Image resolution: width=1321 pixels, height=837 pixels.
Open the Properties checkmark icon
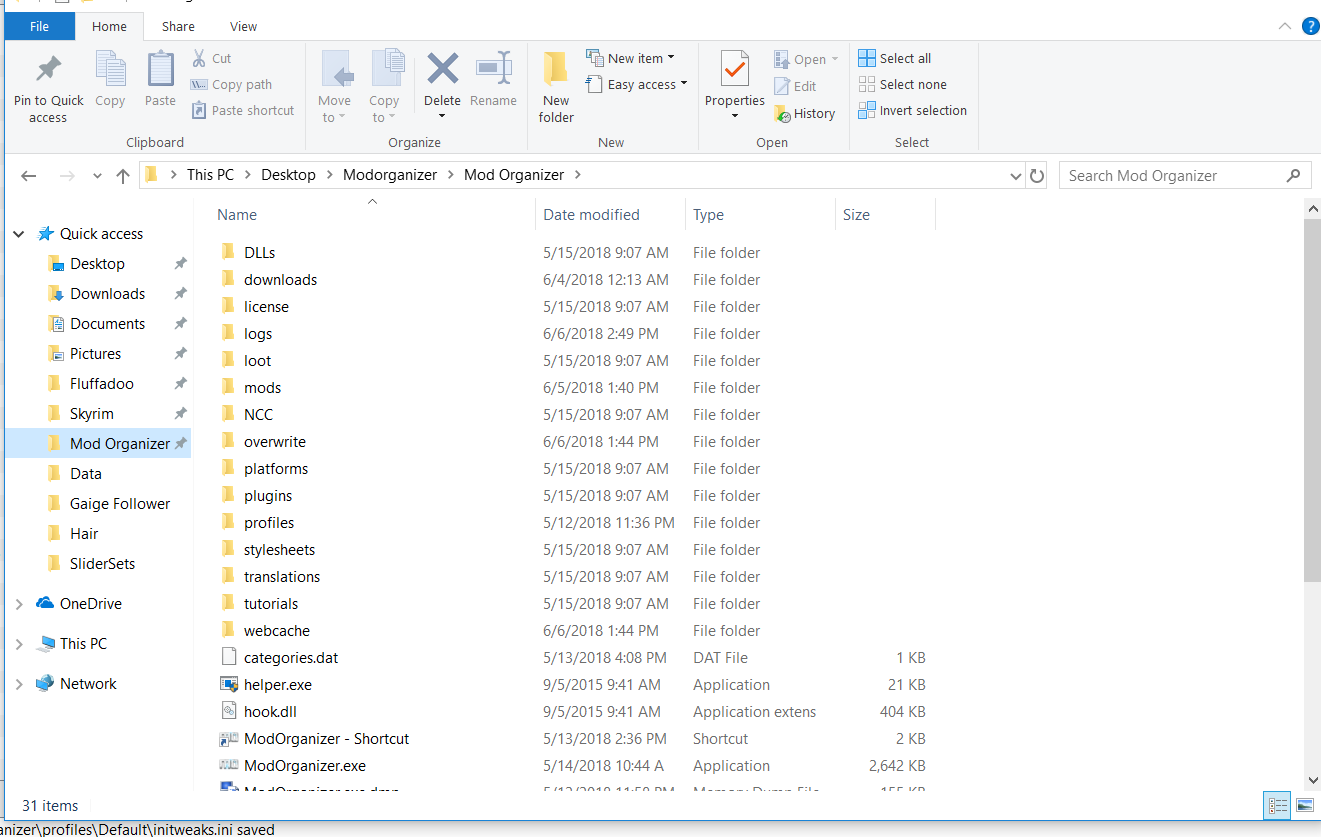coord(735,69)
